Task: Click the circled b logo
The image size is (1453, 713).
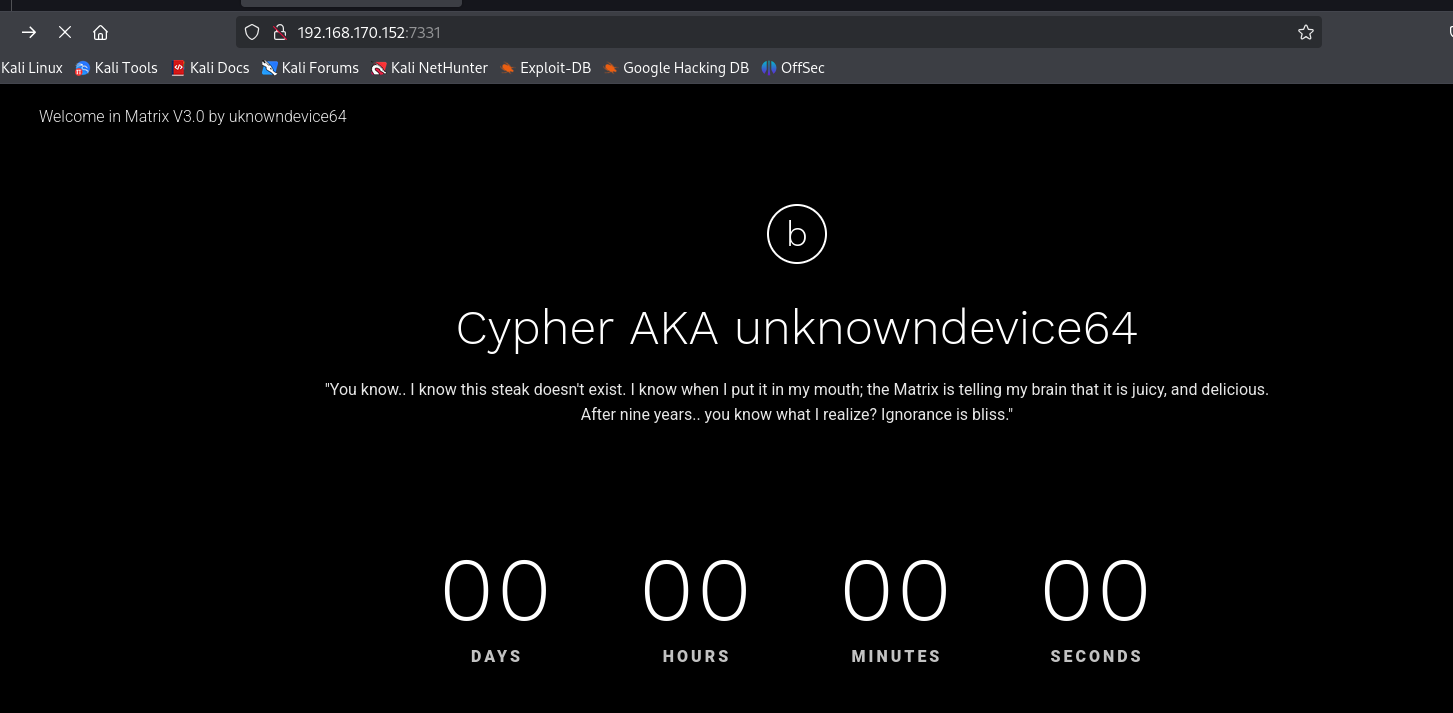Action: click(x=797, y=234)
